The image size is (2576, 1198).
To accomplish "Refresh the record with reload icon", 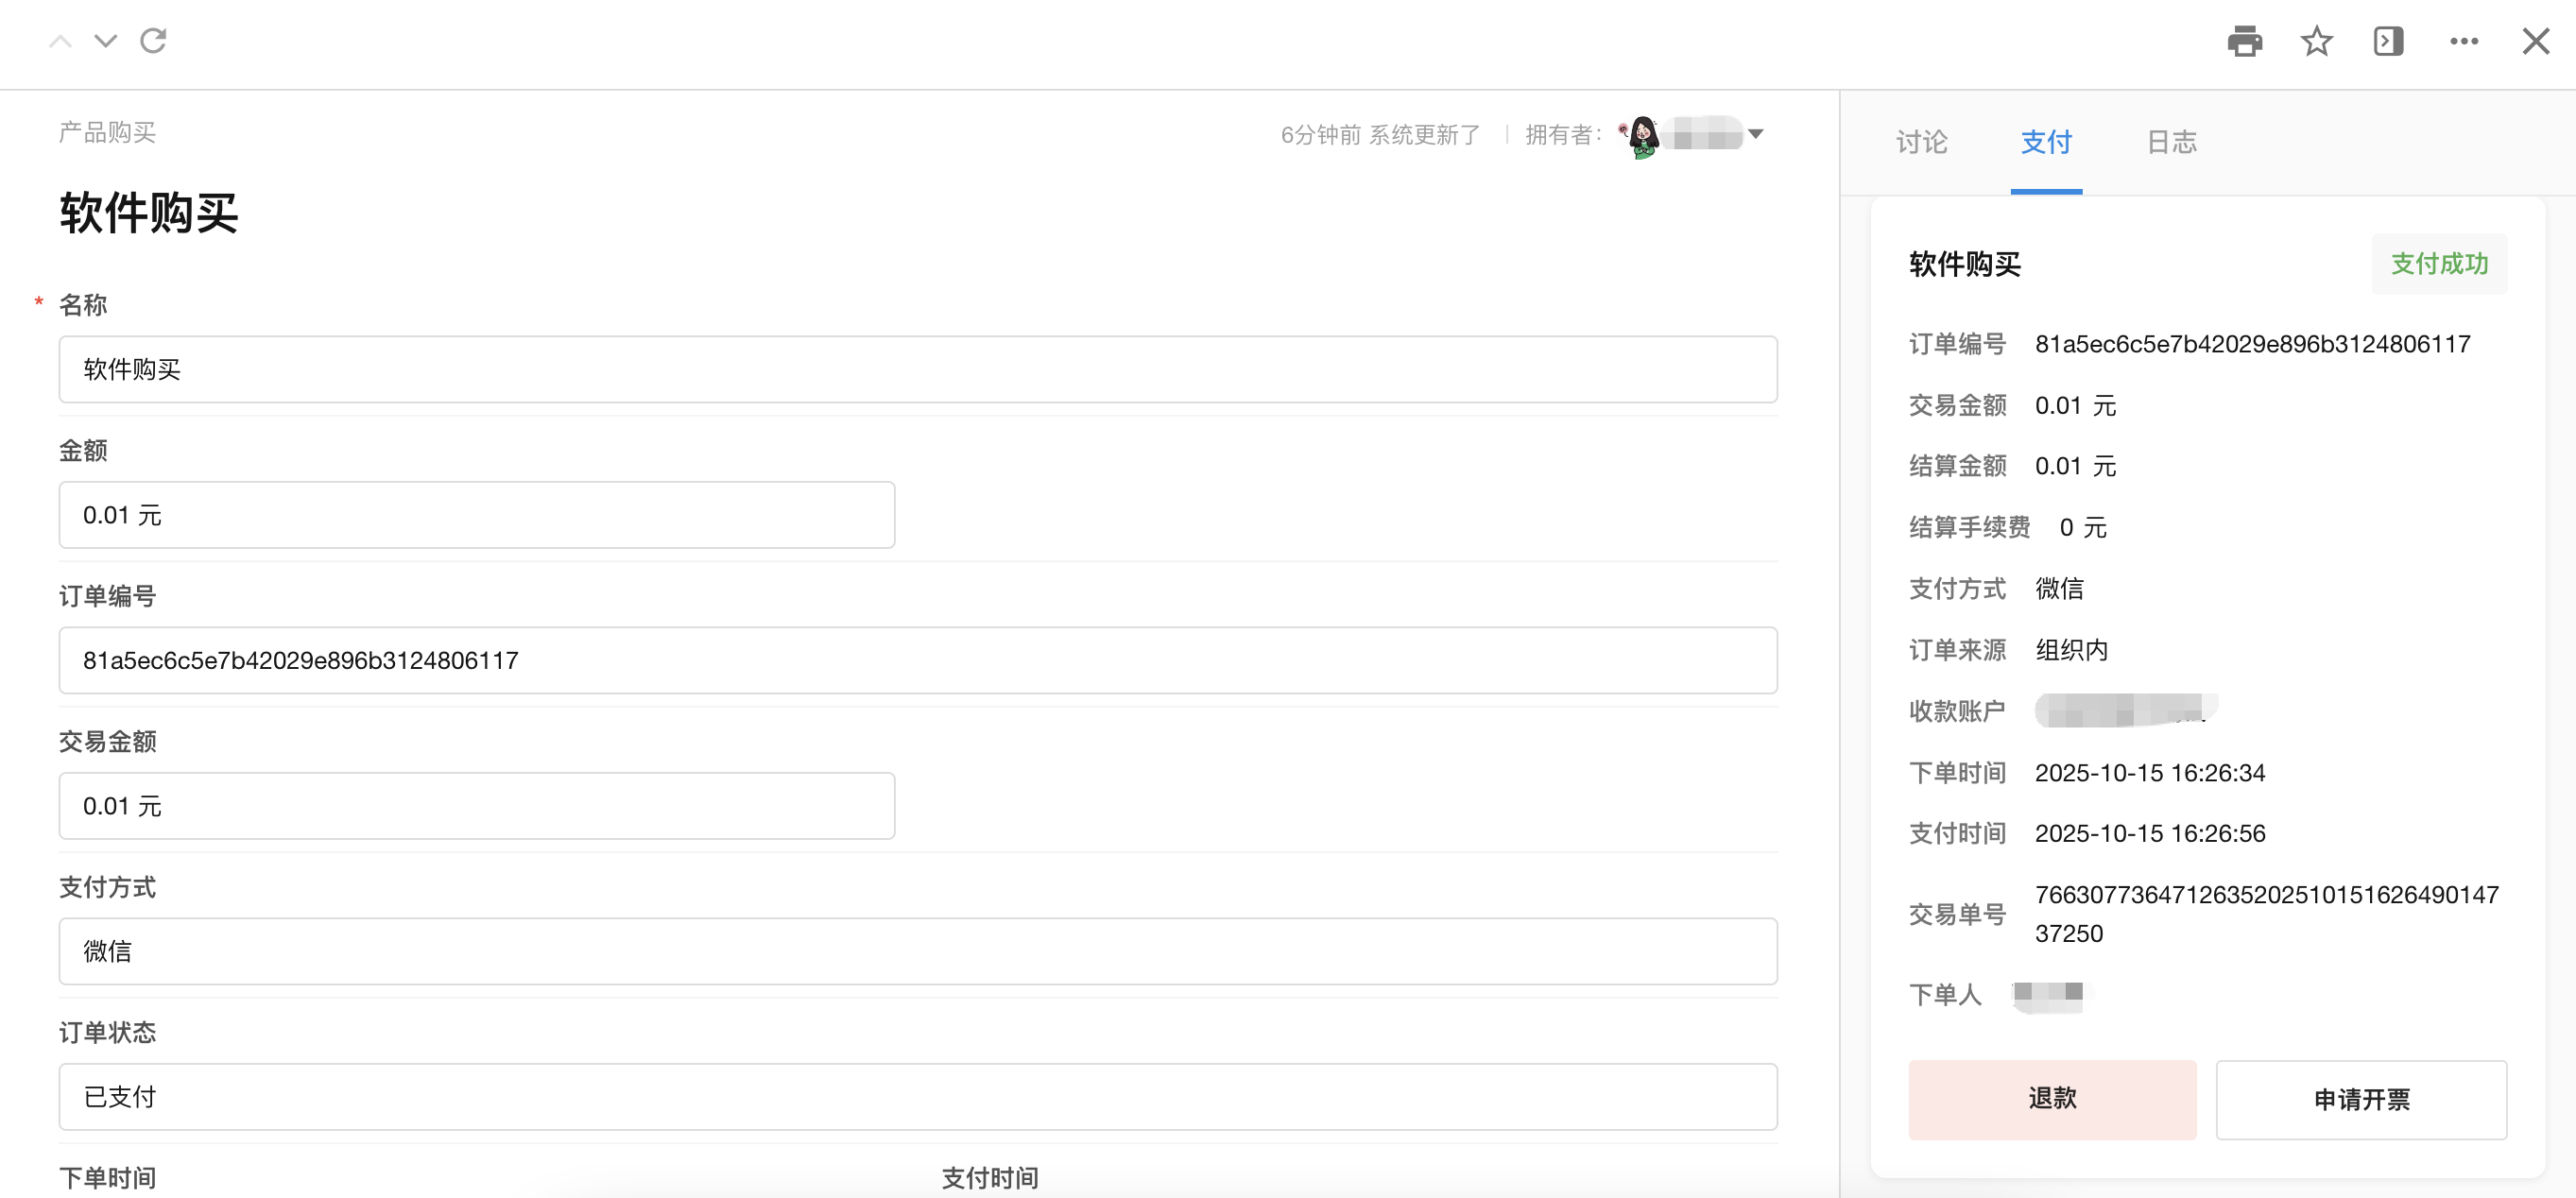I will point(153,41).
